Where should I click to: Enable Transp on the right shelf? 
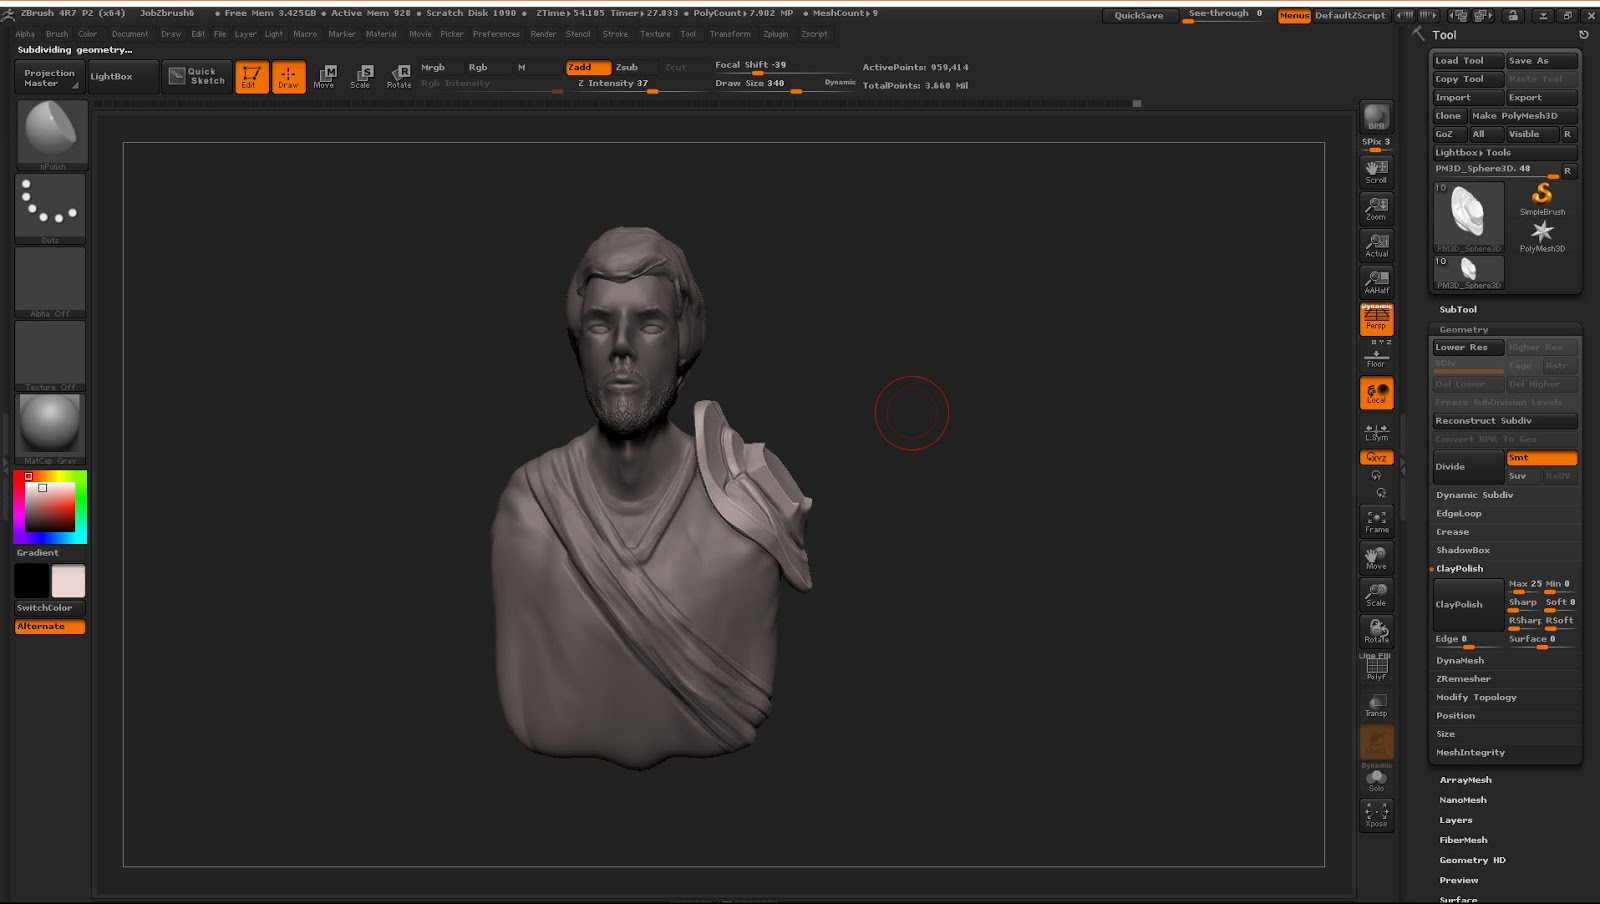pyautogui.click(x=1376, y=705)
